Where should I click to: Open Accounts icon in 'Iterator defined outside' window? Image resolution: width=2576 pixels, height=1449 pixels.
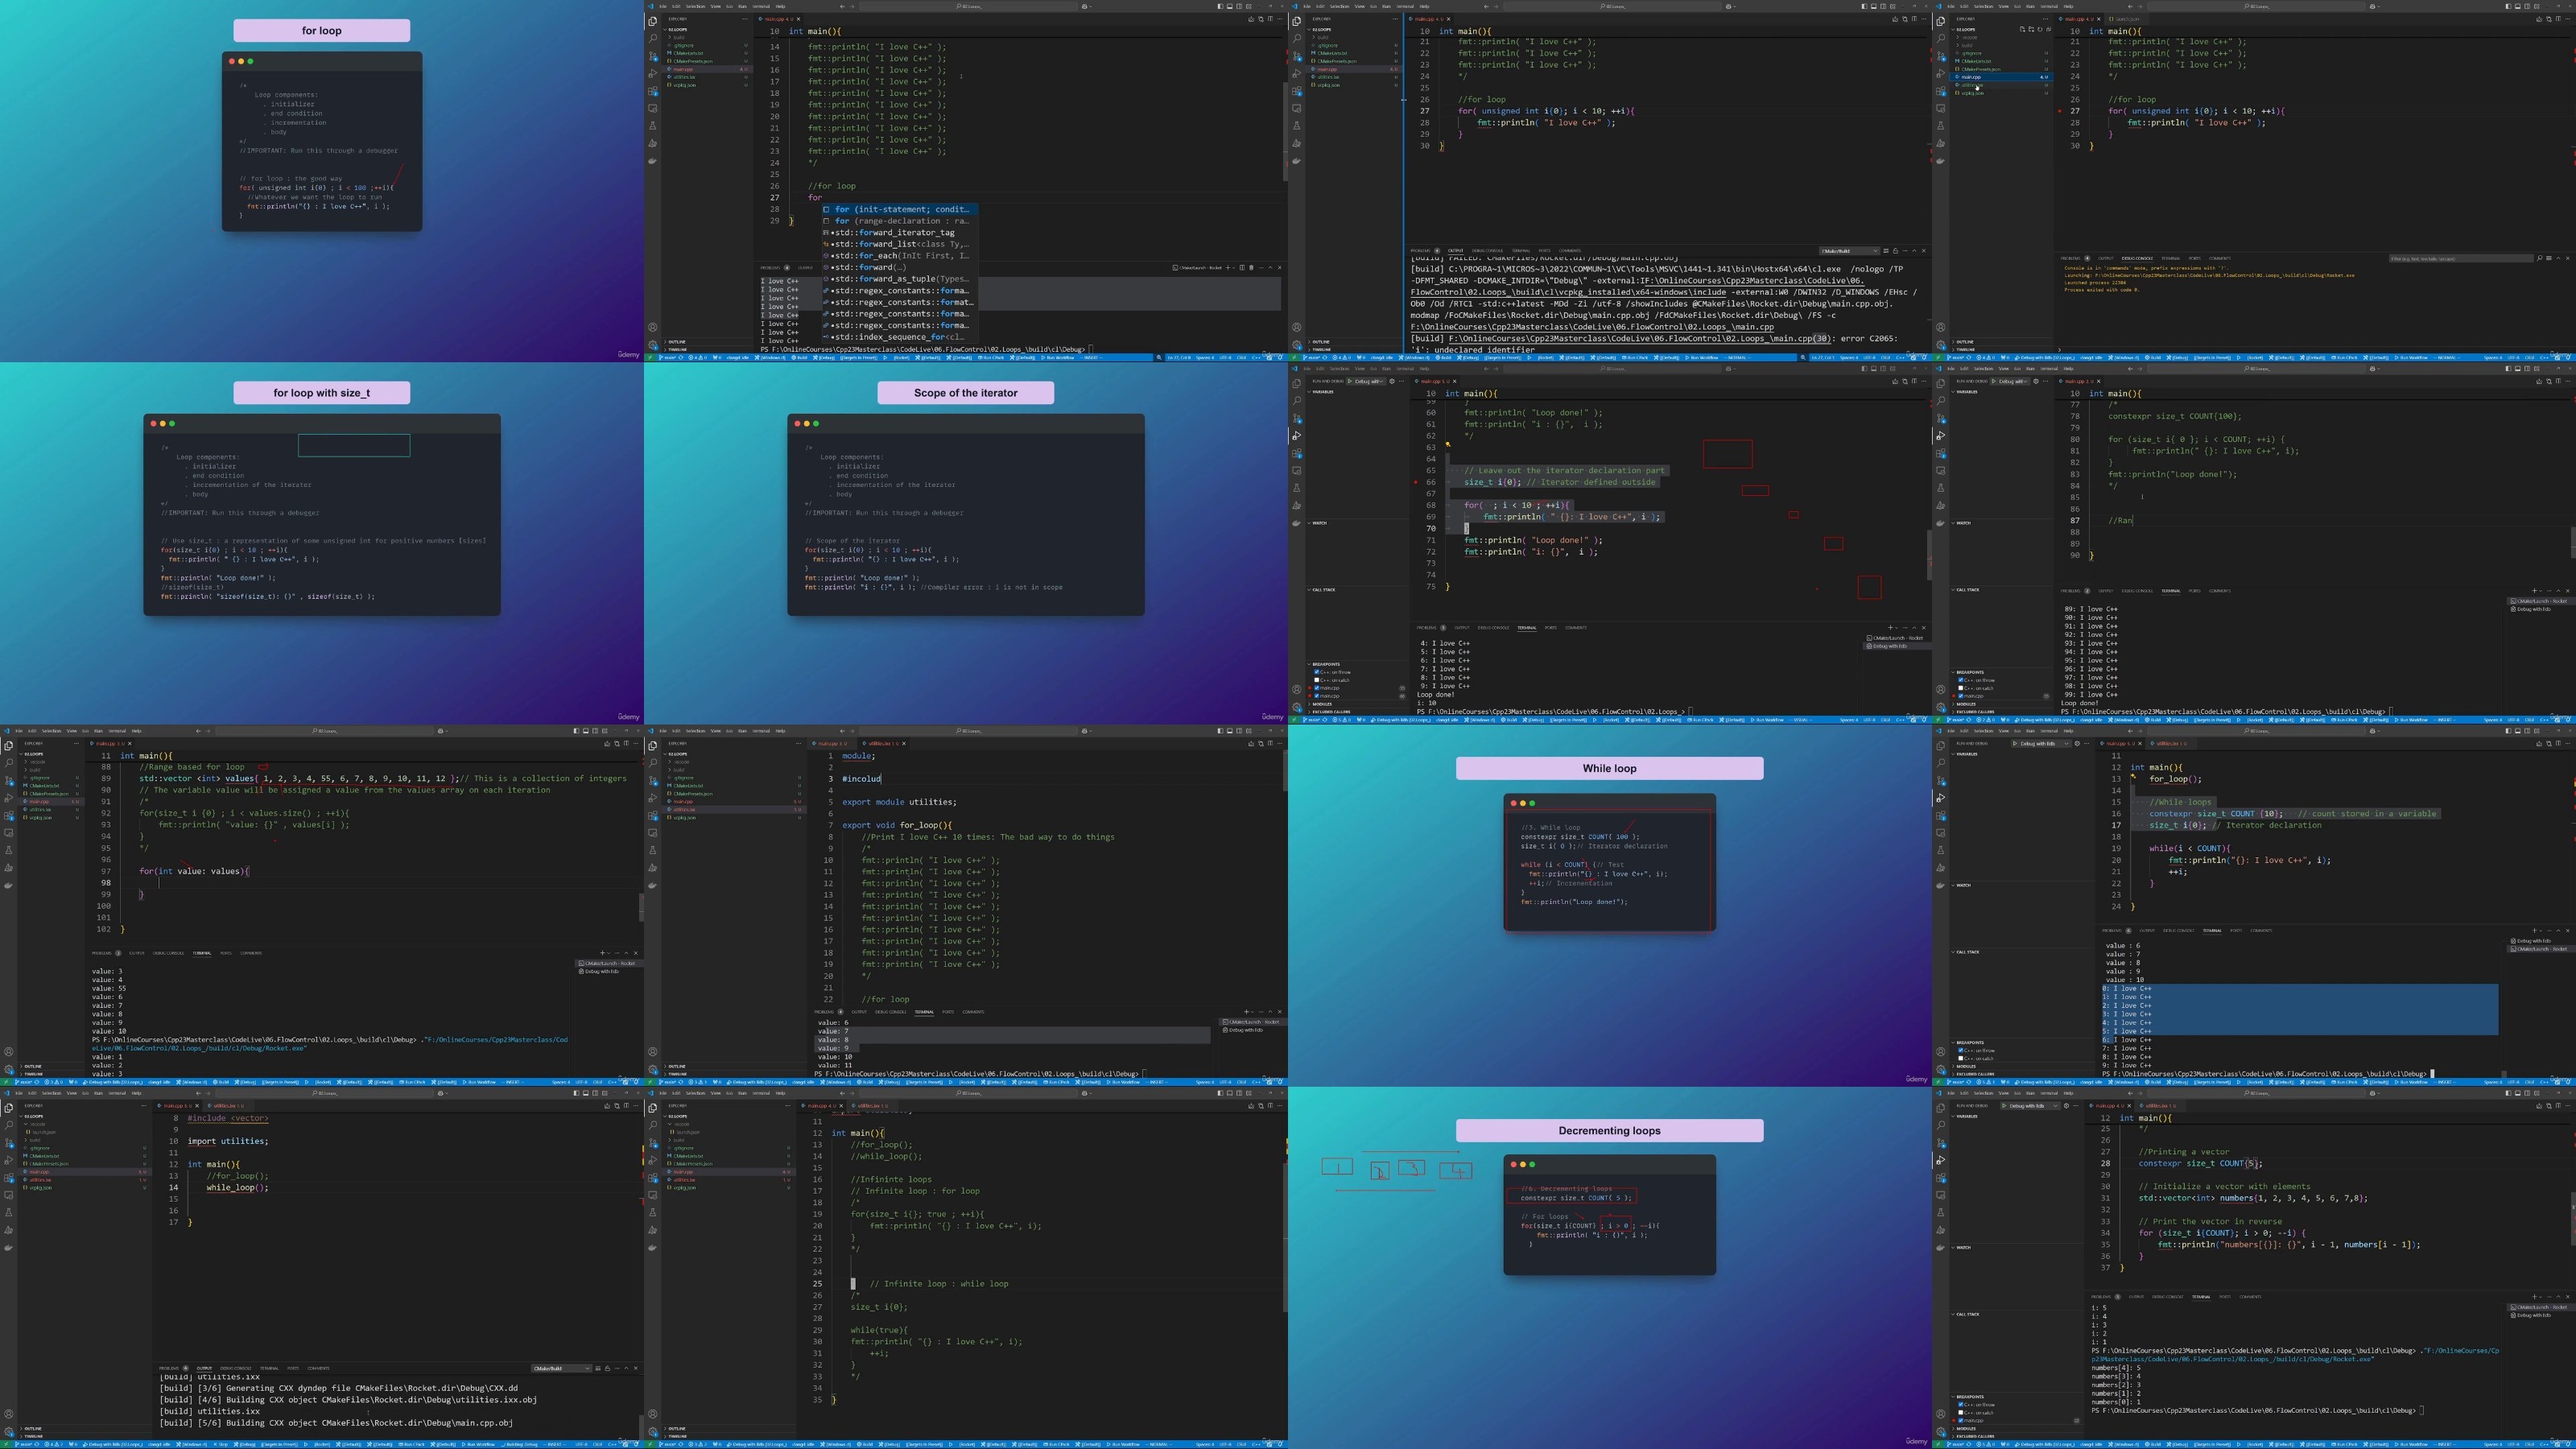[x=1296, y=690]
